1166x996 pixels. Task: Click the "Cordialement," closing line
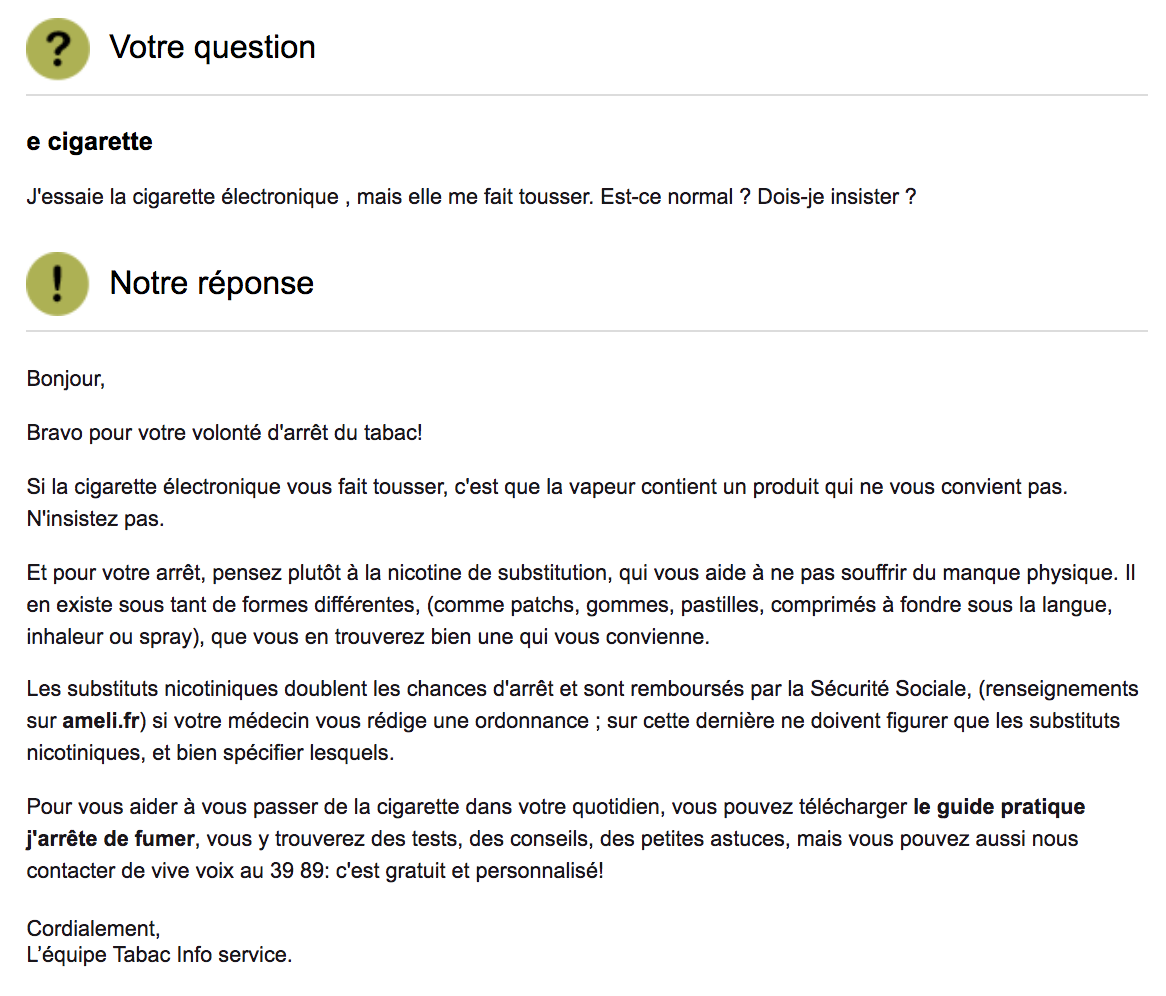93,928
